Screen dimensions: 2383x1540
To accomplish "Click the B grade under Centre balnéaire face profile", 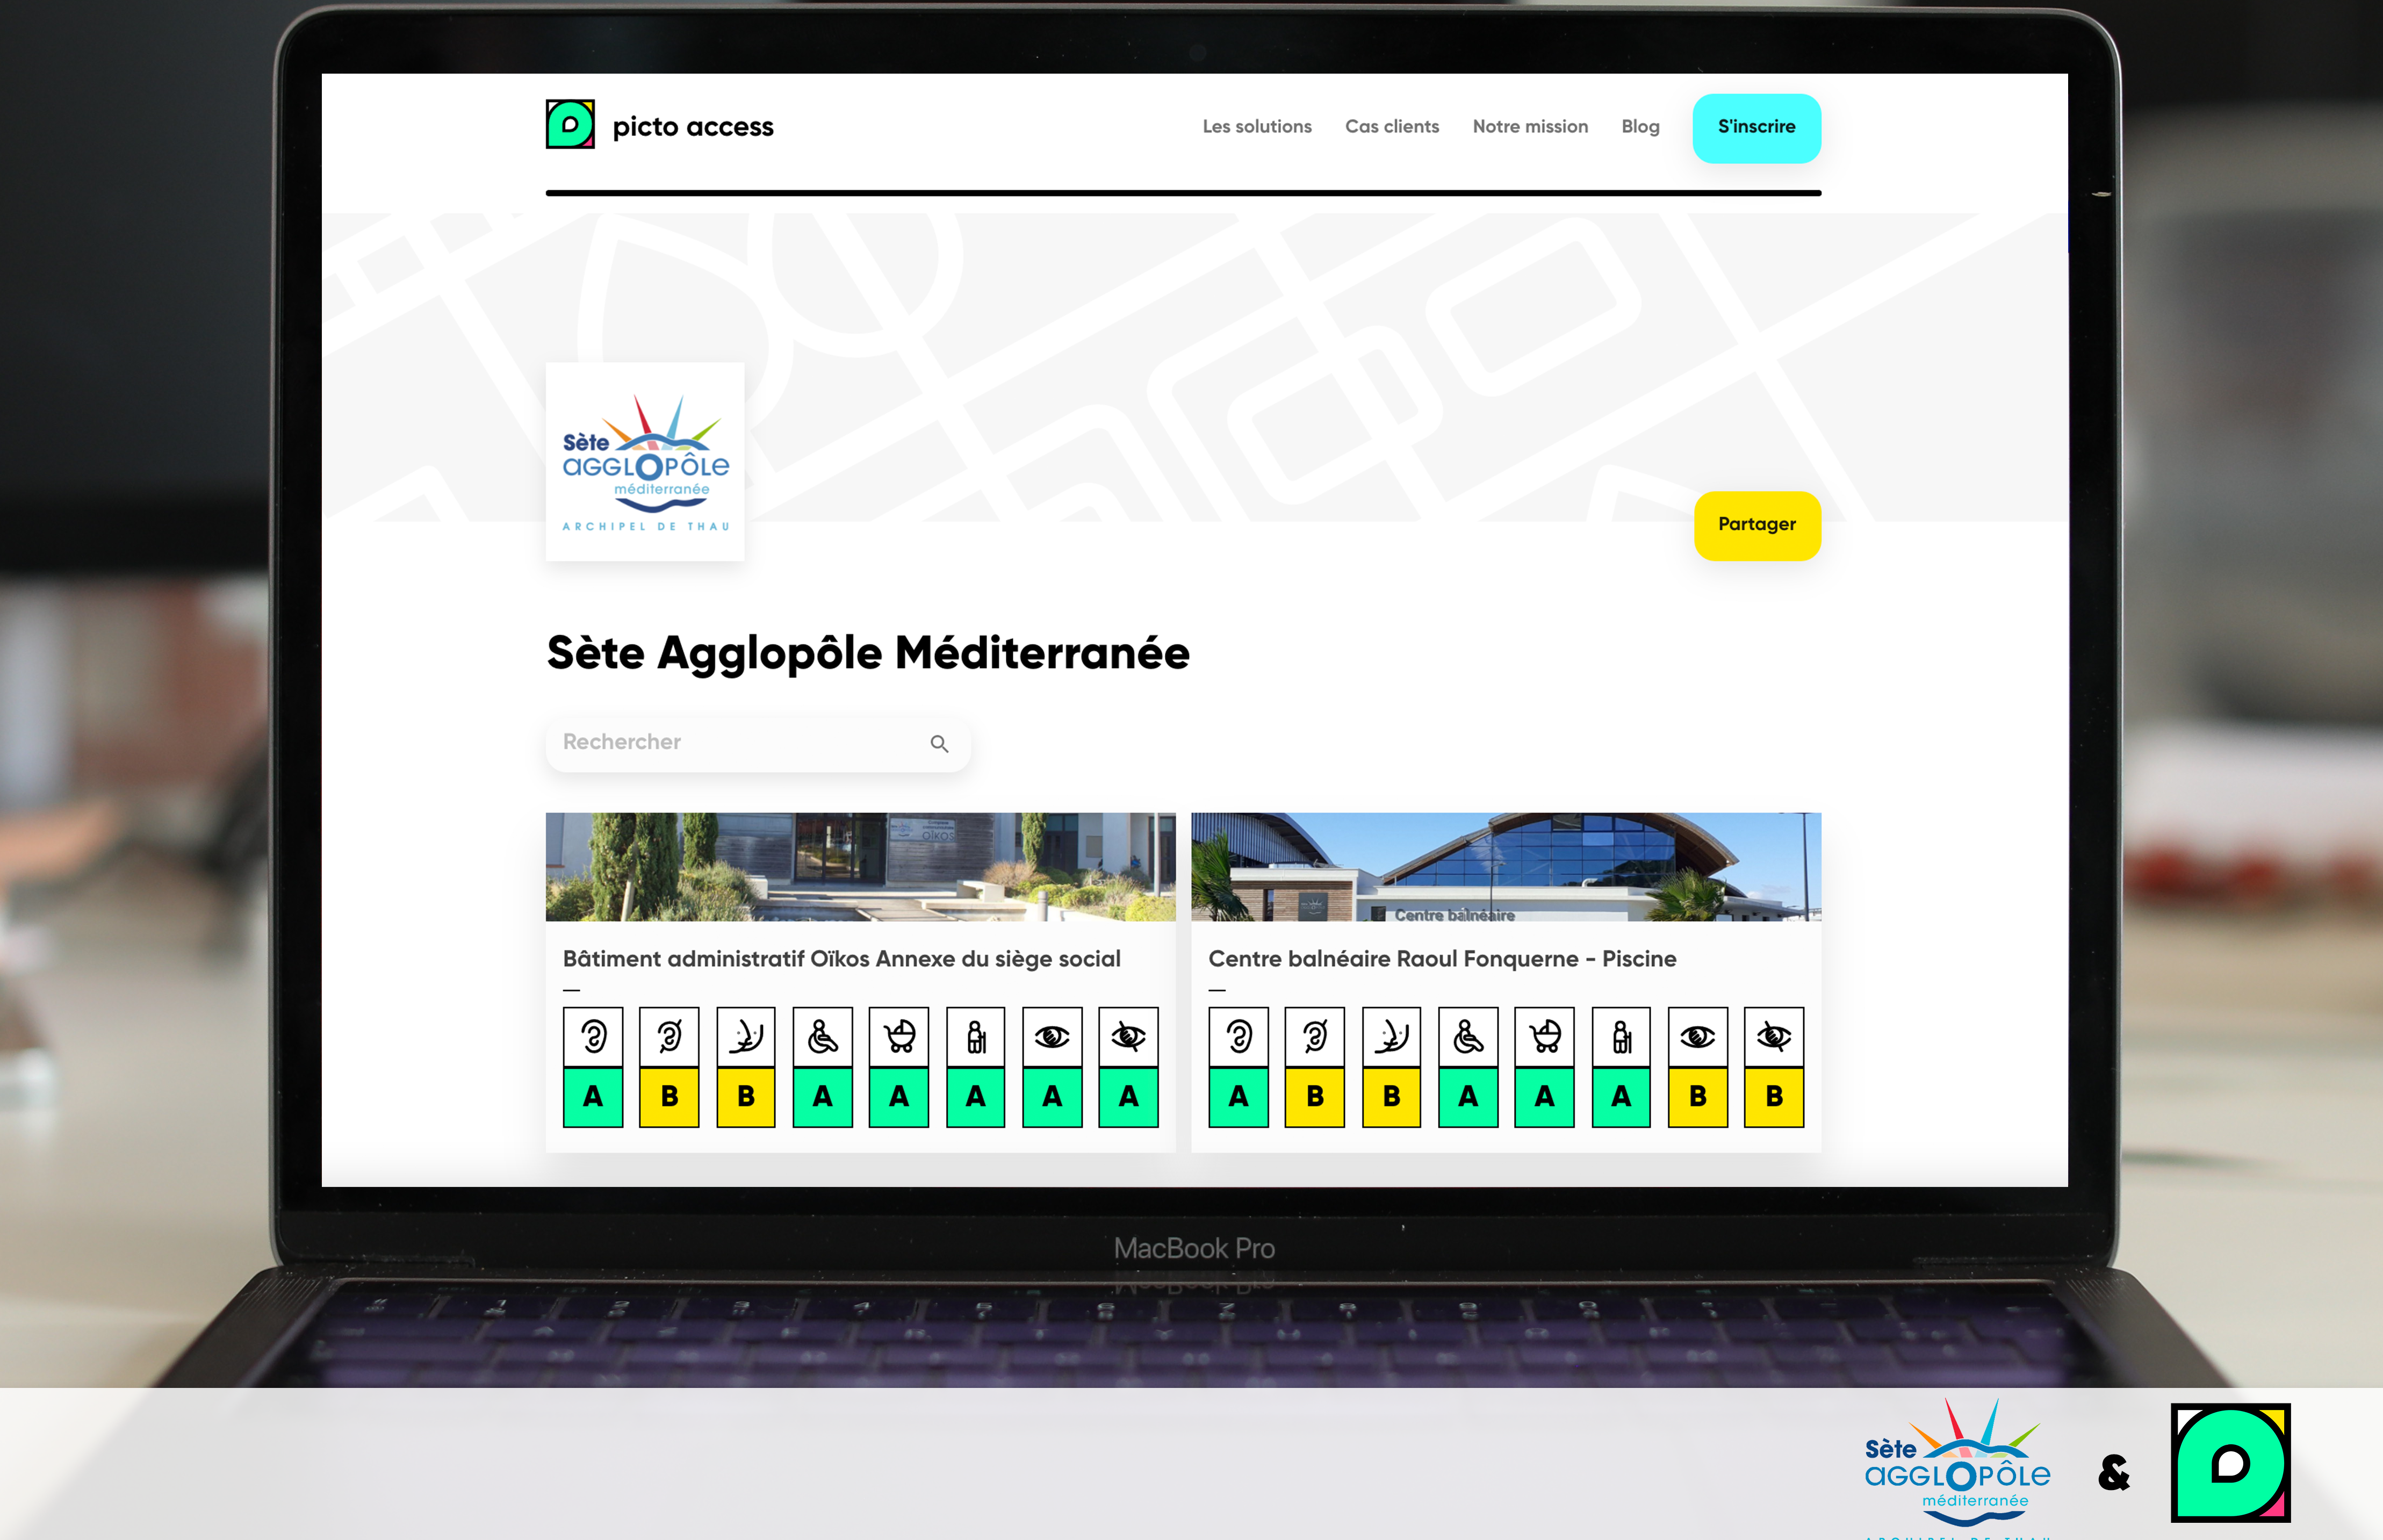I will (1391, 1097).
